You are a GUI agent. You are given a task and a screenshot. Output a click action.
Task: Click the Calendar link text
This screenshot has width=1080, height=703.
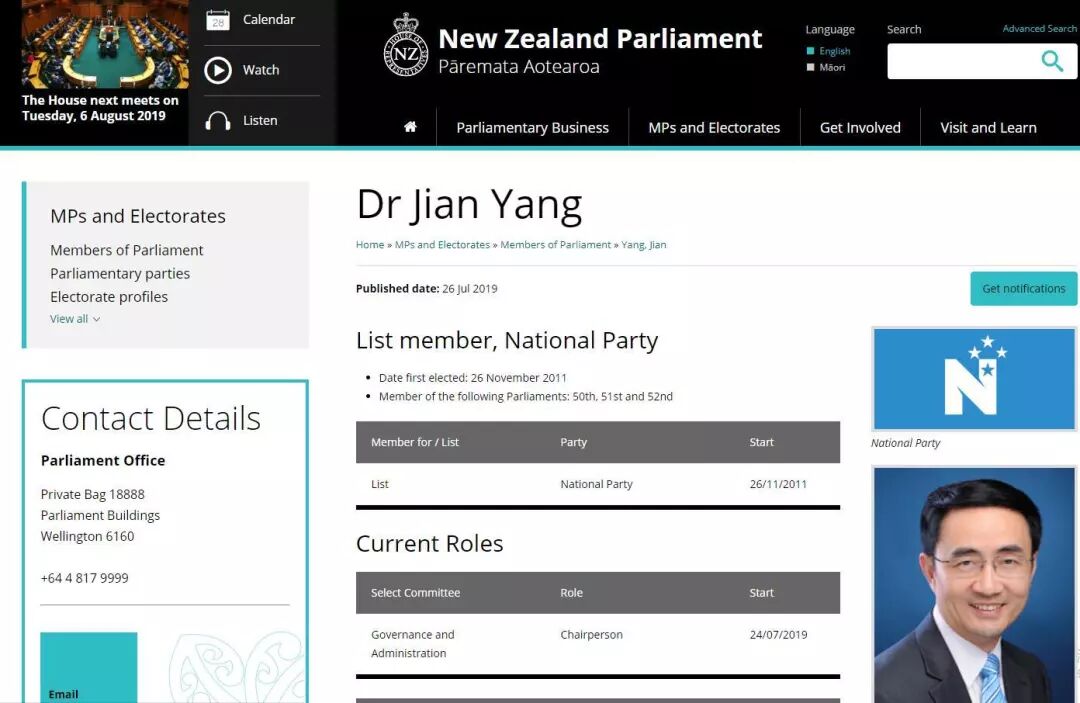(x=269, y=19)
